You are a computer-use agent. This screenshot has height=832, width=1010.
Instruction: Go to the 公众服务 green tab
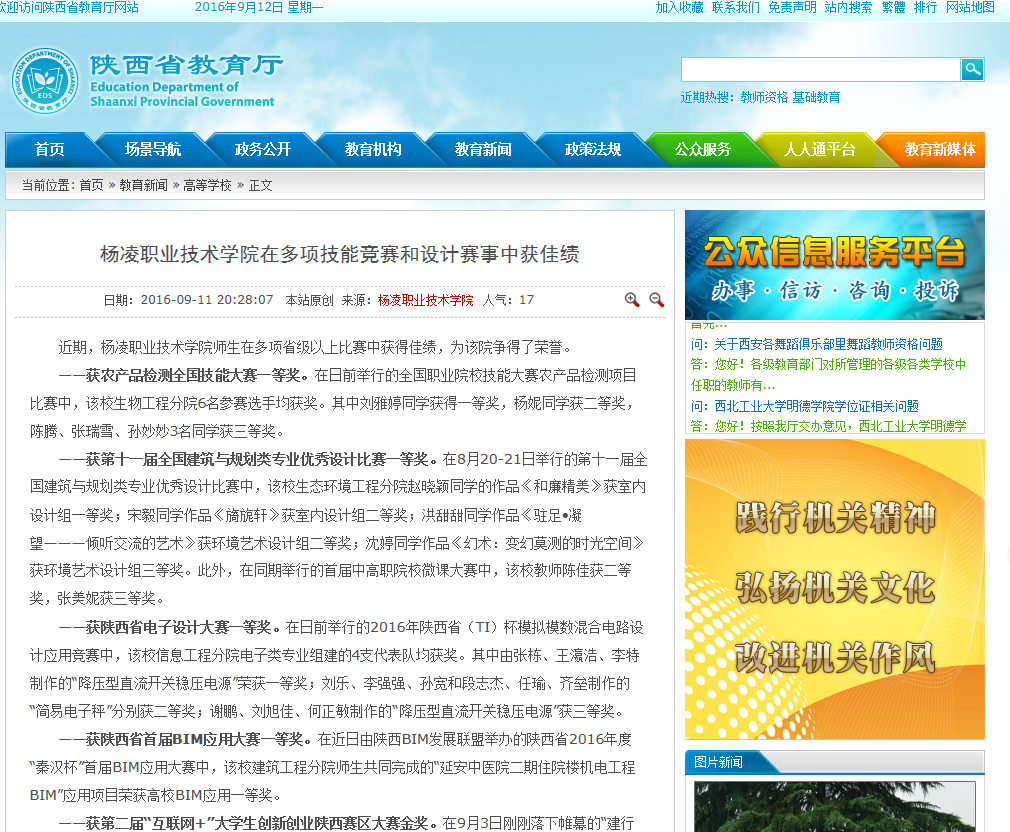coord(702,150)
